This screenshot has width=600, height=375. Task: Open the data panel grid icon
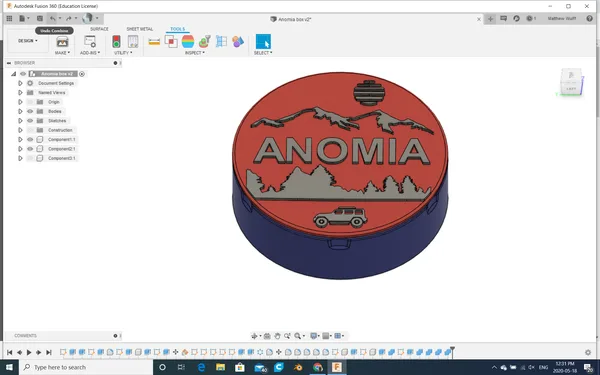point(9,18)
